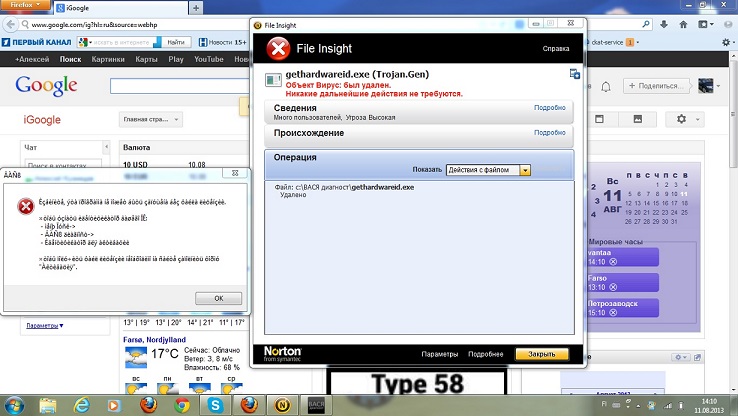Click the Google search input field
This screenshot has width=738, height=416.
click(x=180, y=86)
